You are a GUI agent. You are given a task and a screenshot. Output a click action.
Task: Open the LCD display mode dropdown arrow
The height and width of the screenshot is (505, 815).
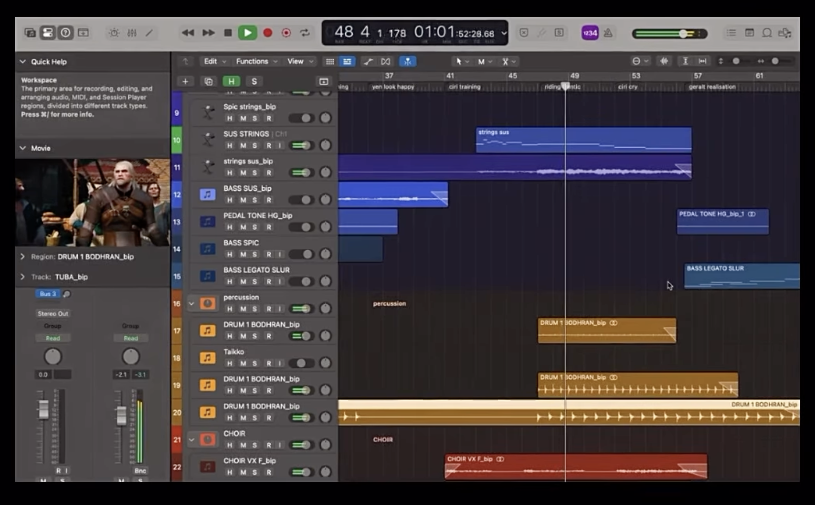point(504,33)
